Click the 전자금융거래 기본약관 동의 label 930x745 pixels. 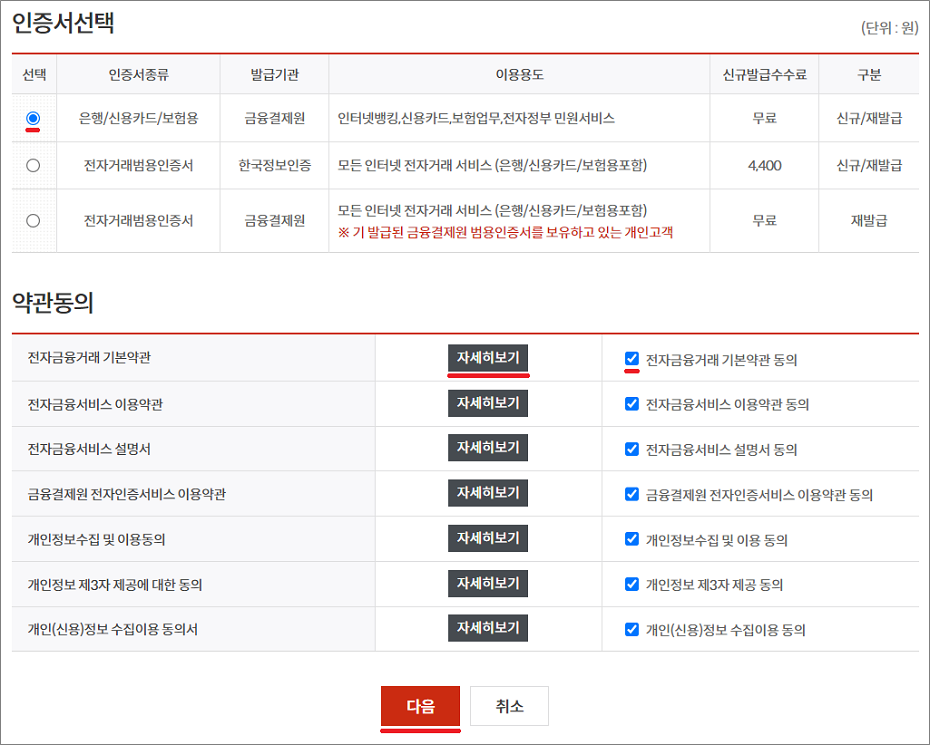pyautogui.click(x=721, y=359)
